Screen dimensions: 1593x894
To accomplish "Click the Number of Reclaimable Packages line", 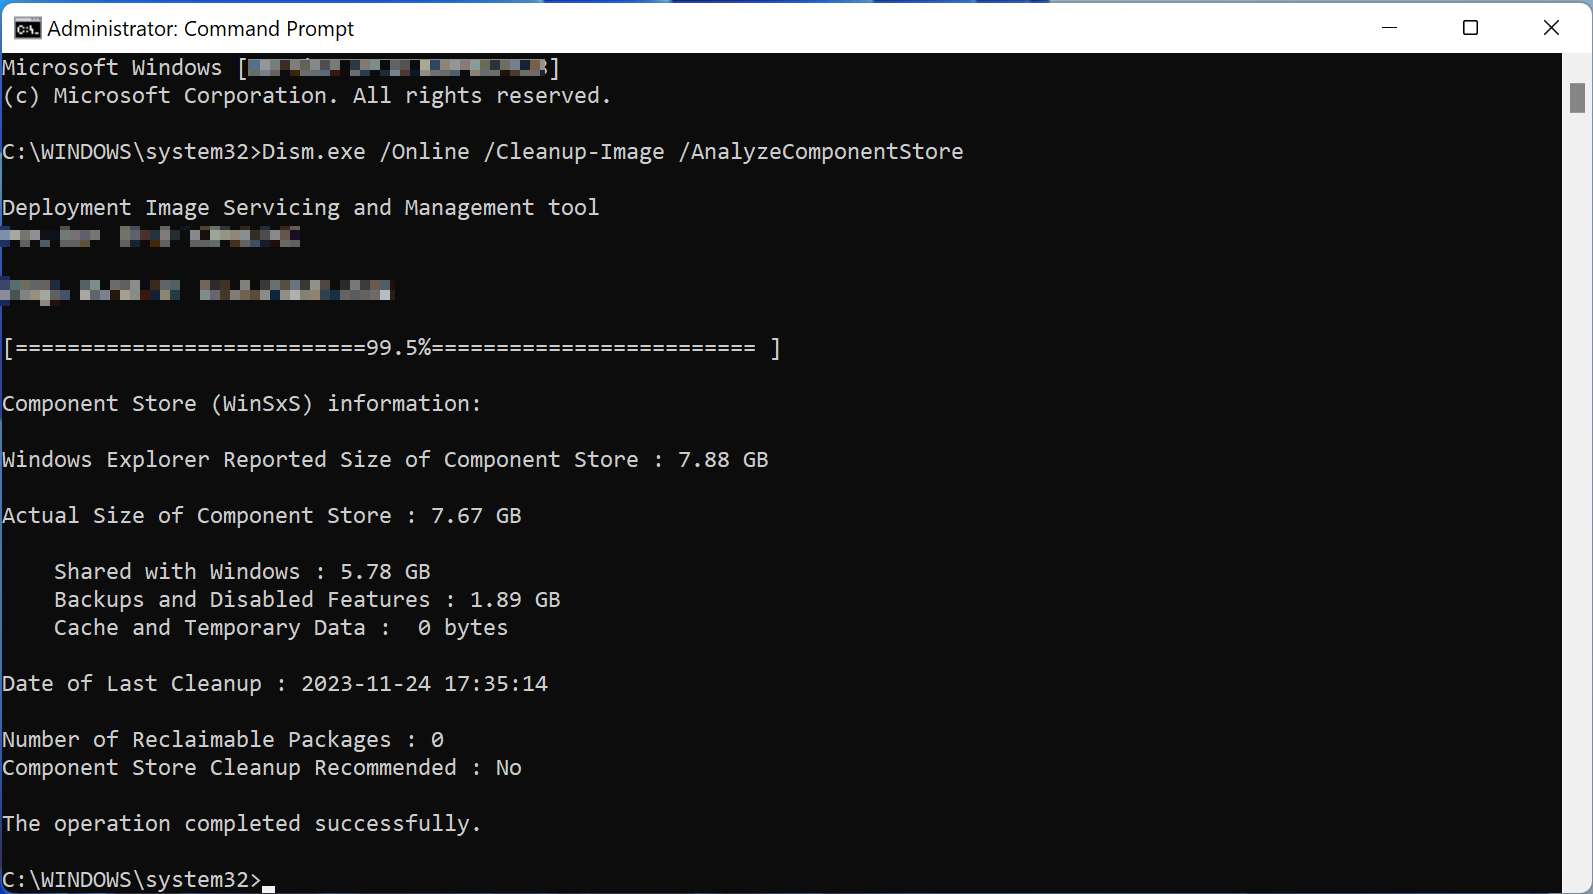I will (220, 739).
